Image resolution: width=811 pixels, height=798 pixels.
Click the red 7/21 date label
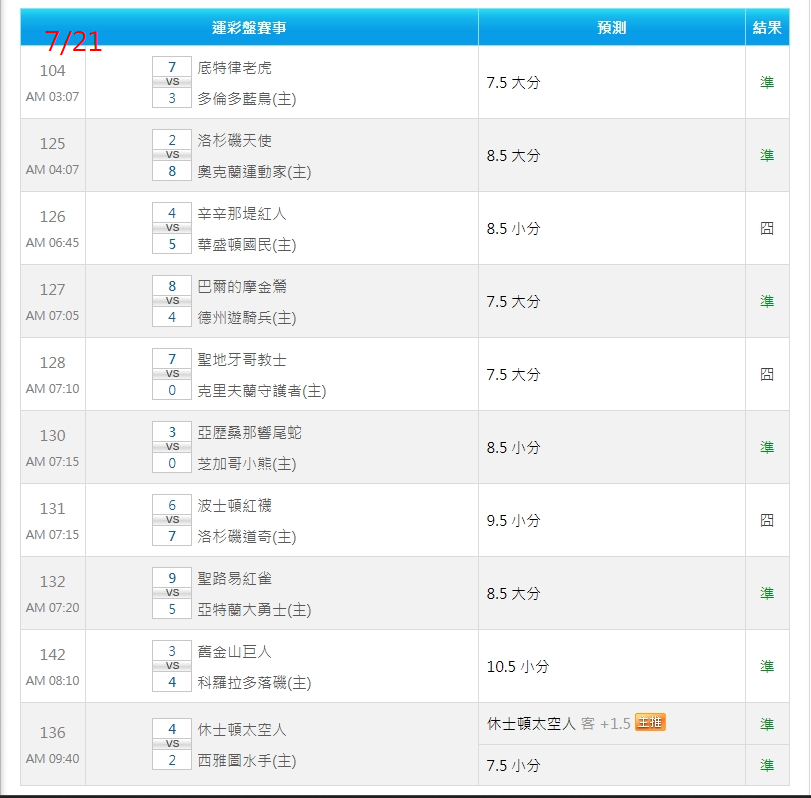pyautogui.click(x=73, y=42)
